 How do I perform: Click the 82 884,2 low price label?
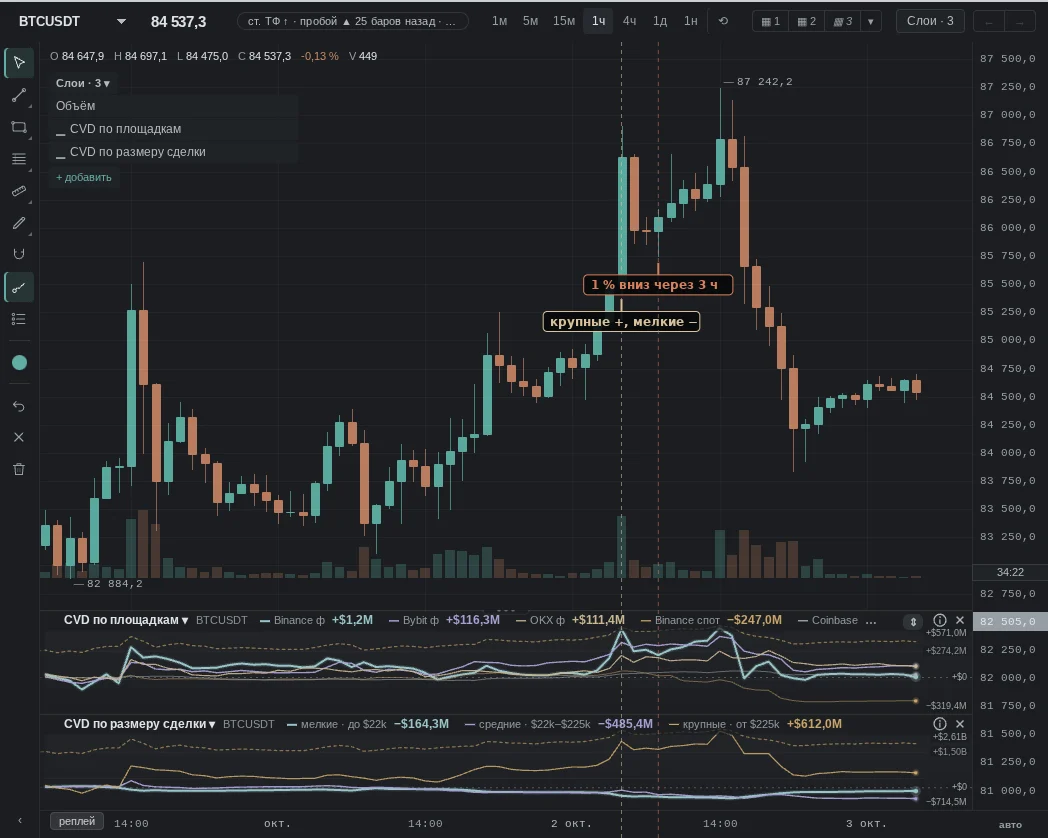click(x=114, y=583)
